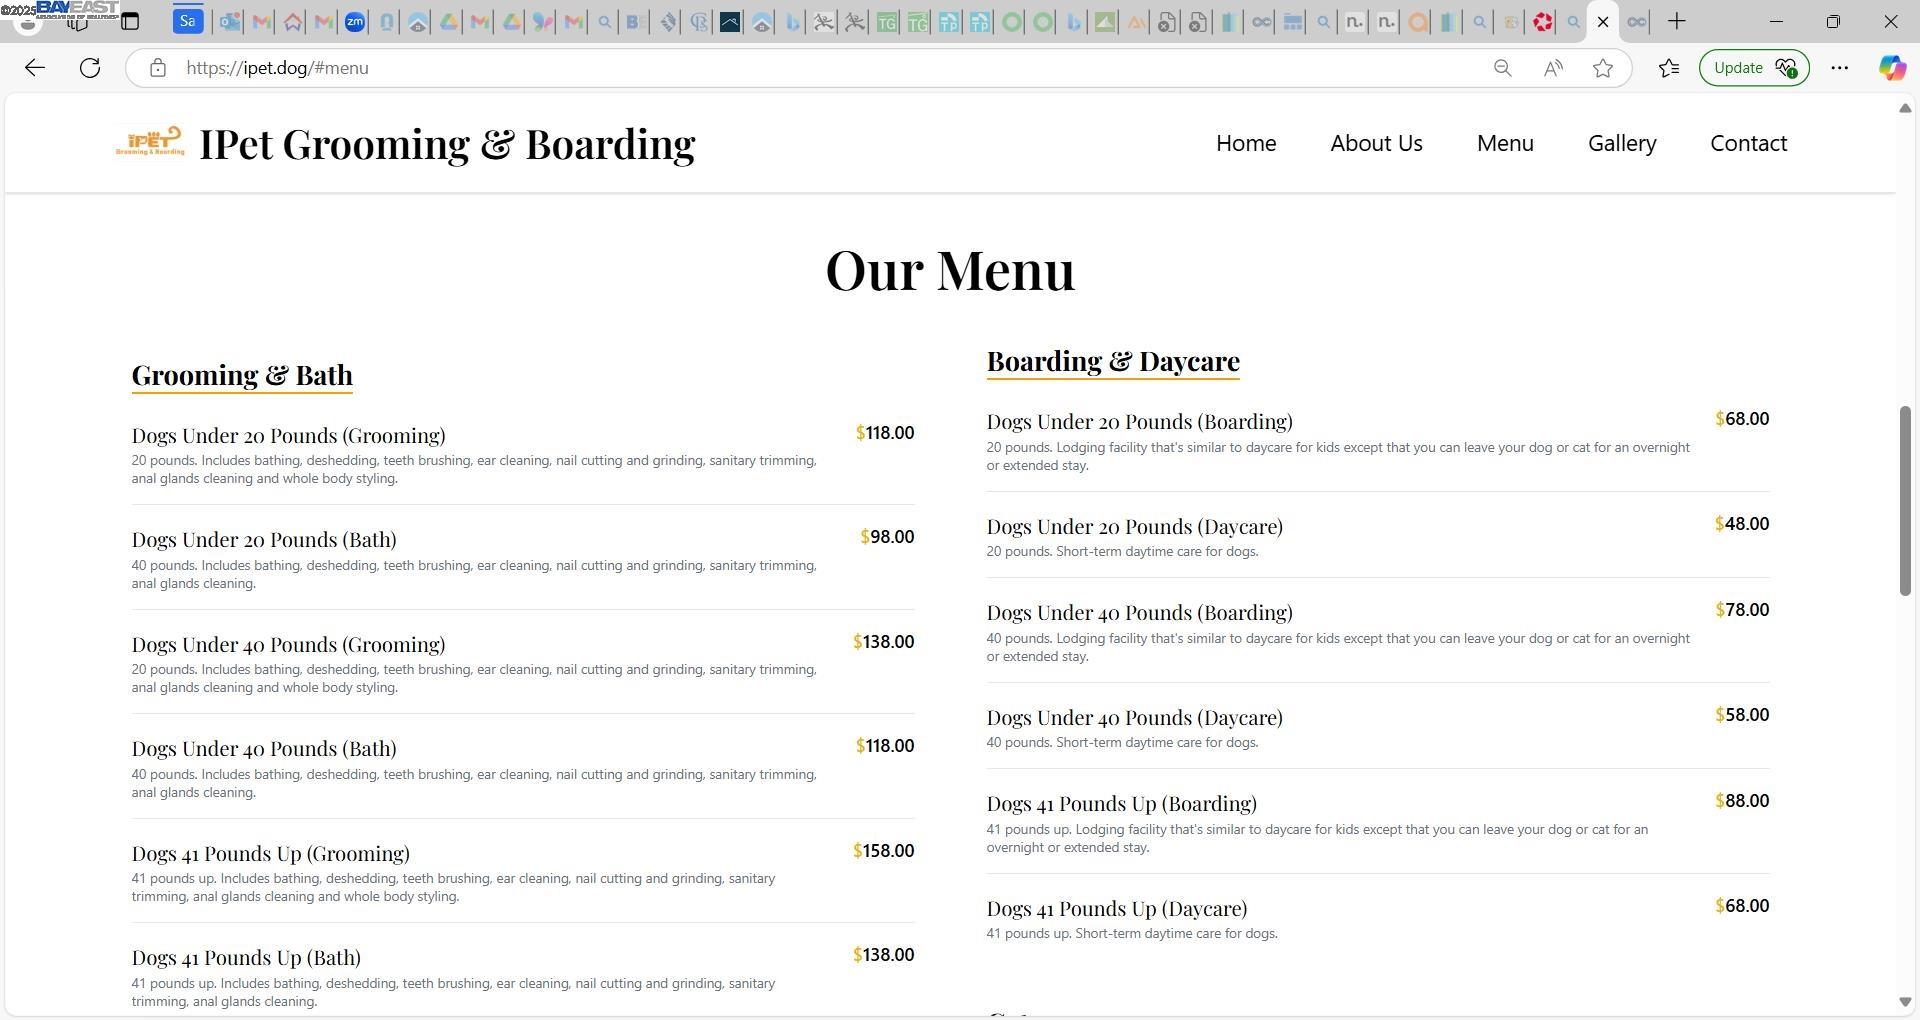Open tab actions menu icon
The width and height of the screenshot is (1920, 1020).
point(130,21)
